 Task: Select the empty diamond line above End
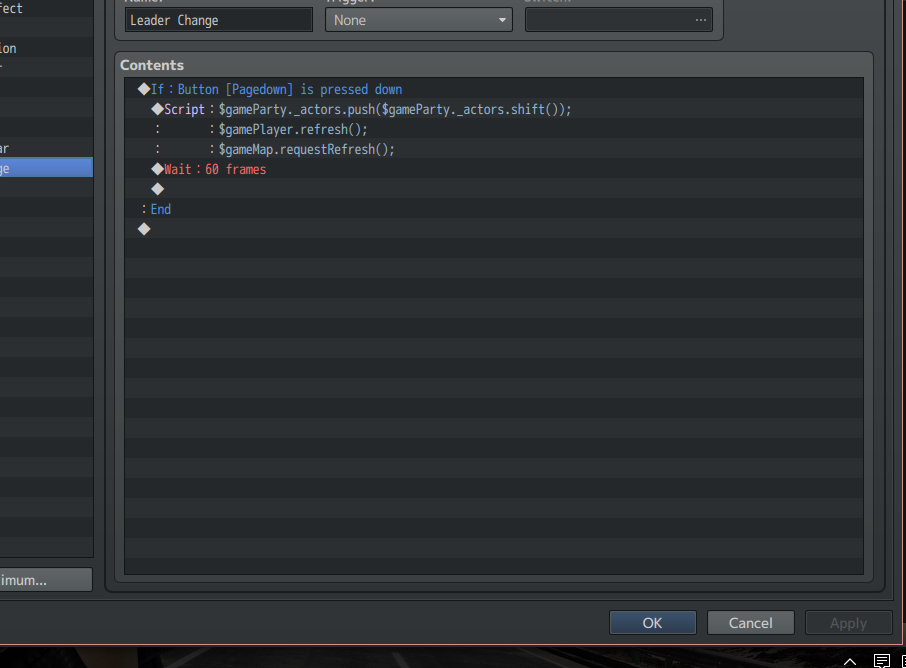[157, 189]
